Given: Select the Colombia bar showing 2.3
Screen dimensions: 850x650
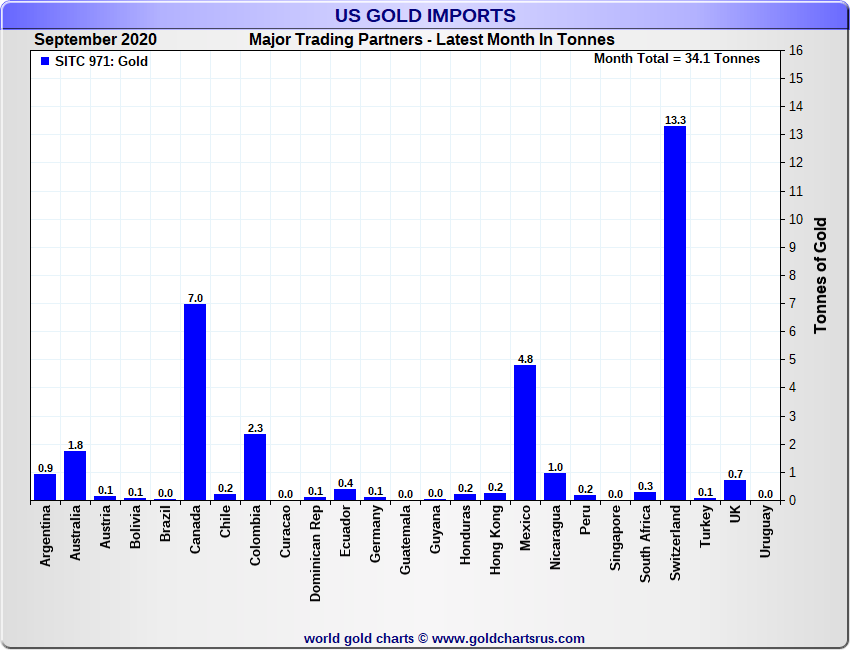Looking at the screenshot, I should [255, 467].
